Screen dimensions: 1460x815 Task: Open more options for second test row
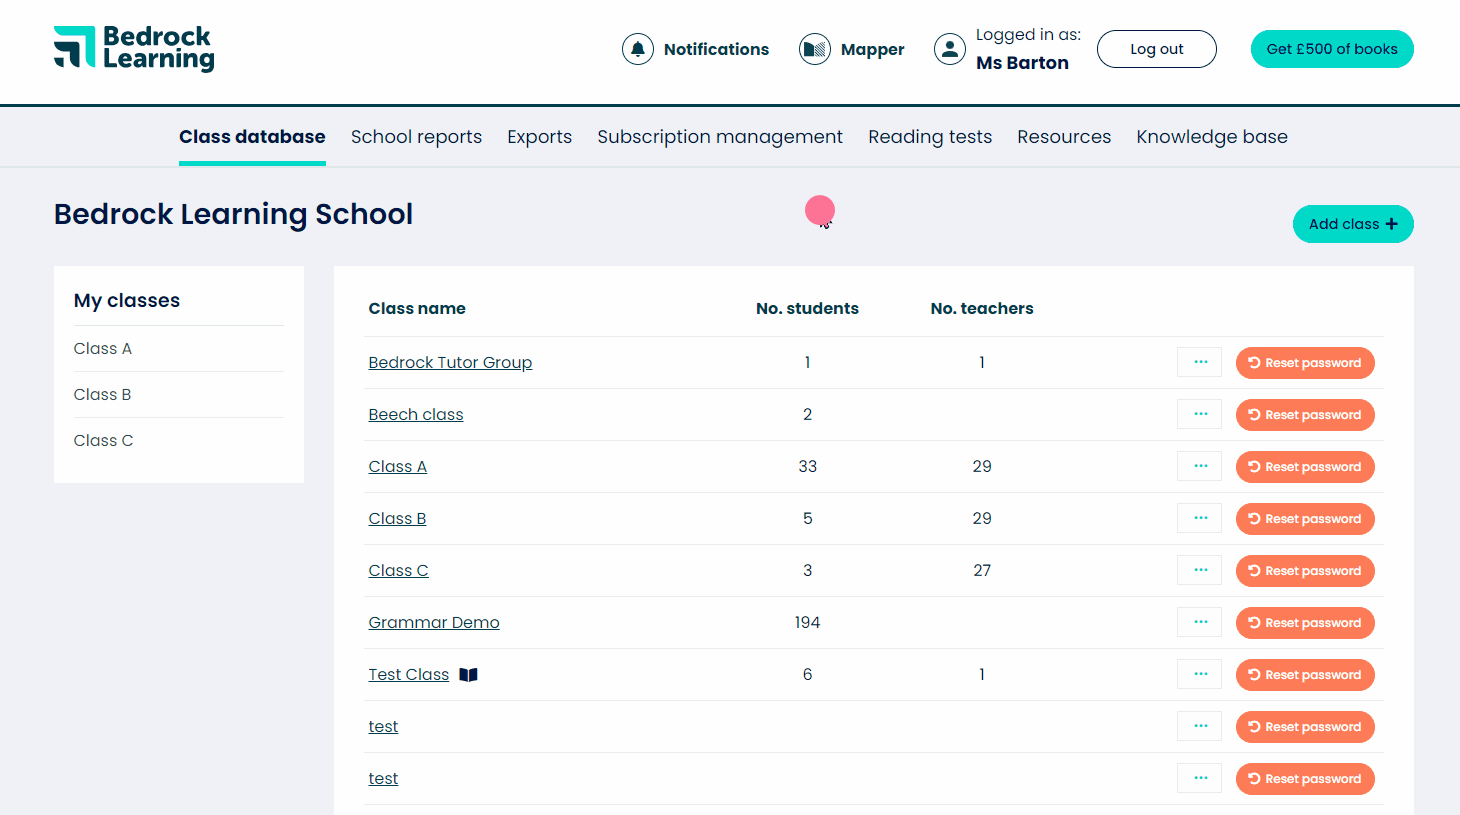tap(1200, 778)
